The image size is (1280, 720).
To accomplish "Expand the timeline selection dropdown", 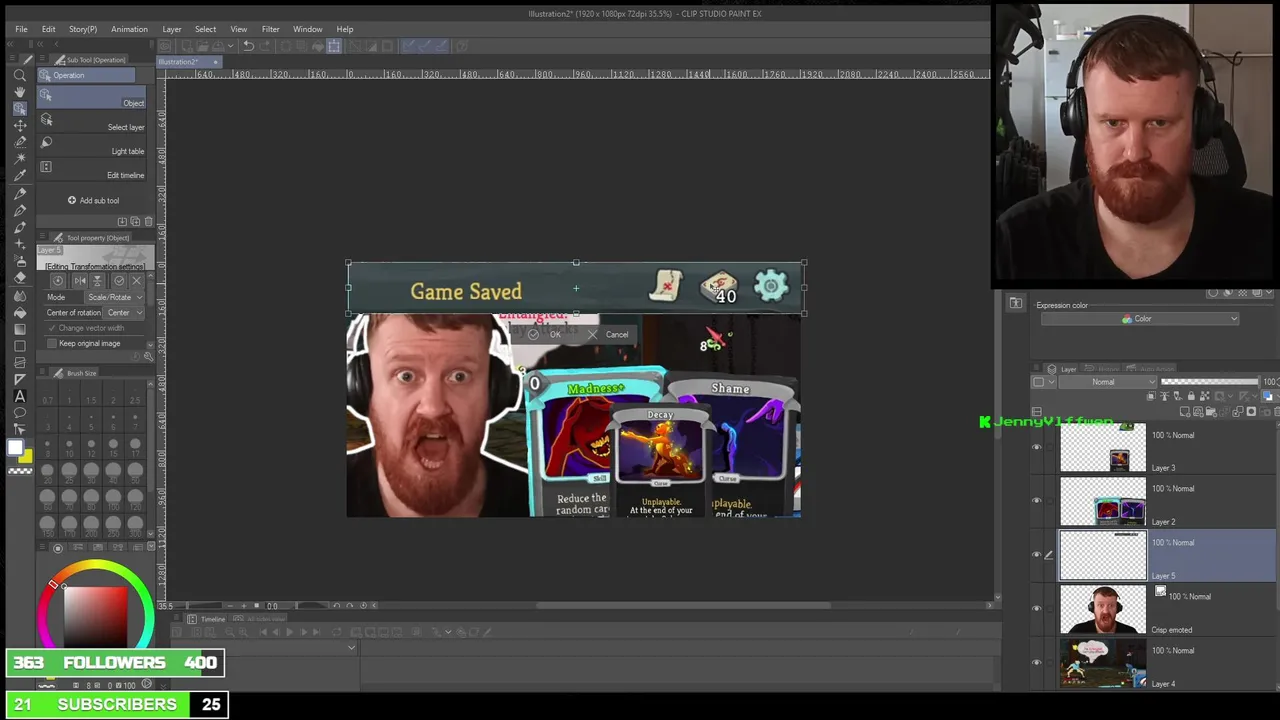I will (x=351, y=647).
